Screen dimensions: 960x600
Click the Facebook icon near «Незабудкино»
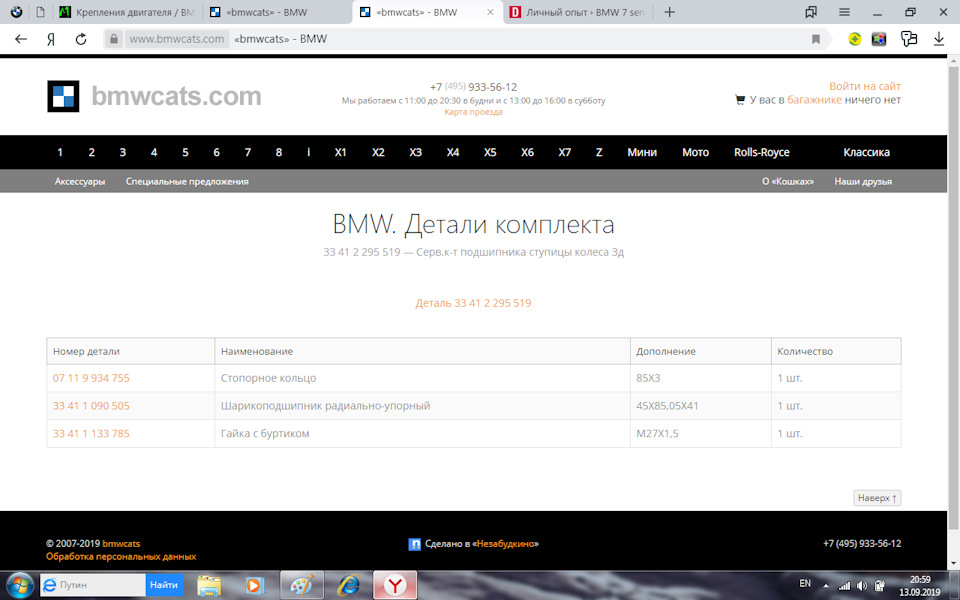pos(415,543)
